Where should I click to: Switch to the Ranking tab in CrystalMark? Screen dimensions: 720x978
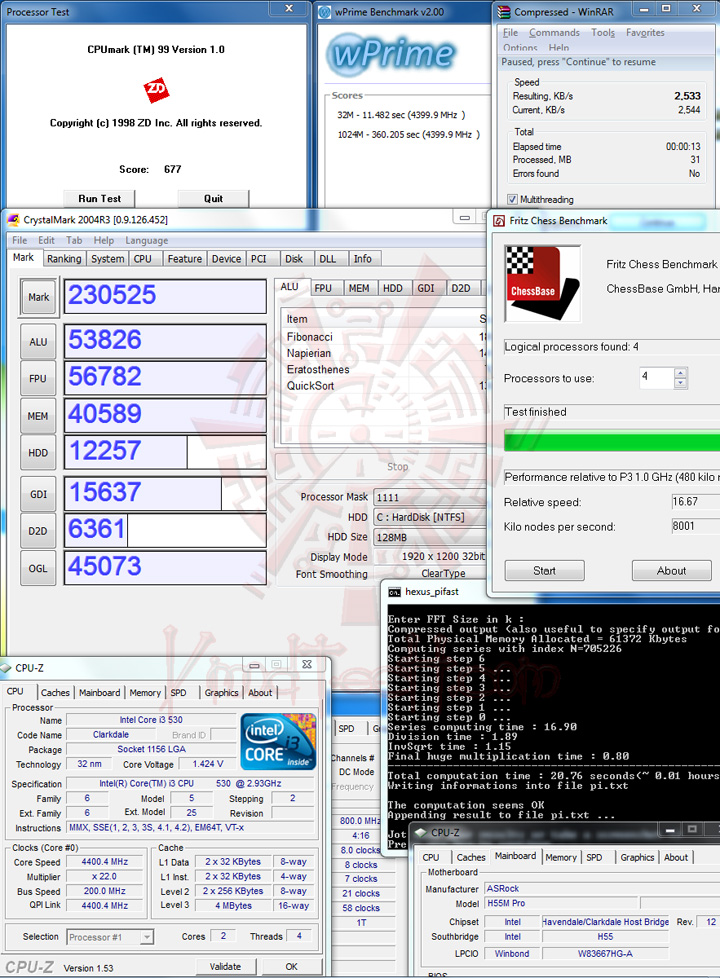(64, 259)
